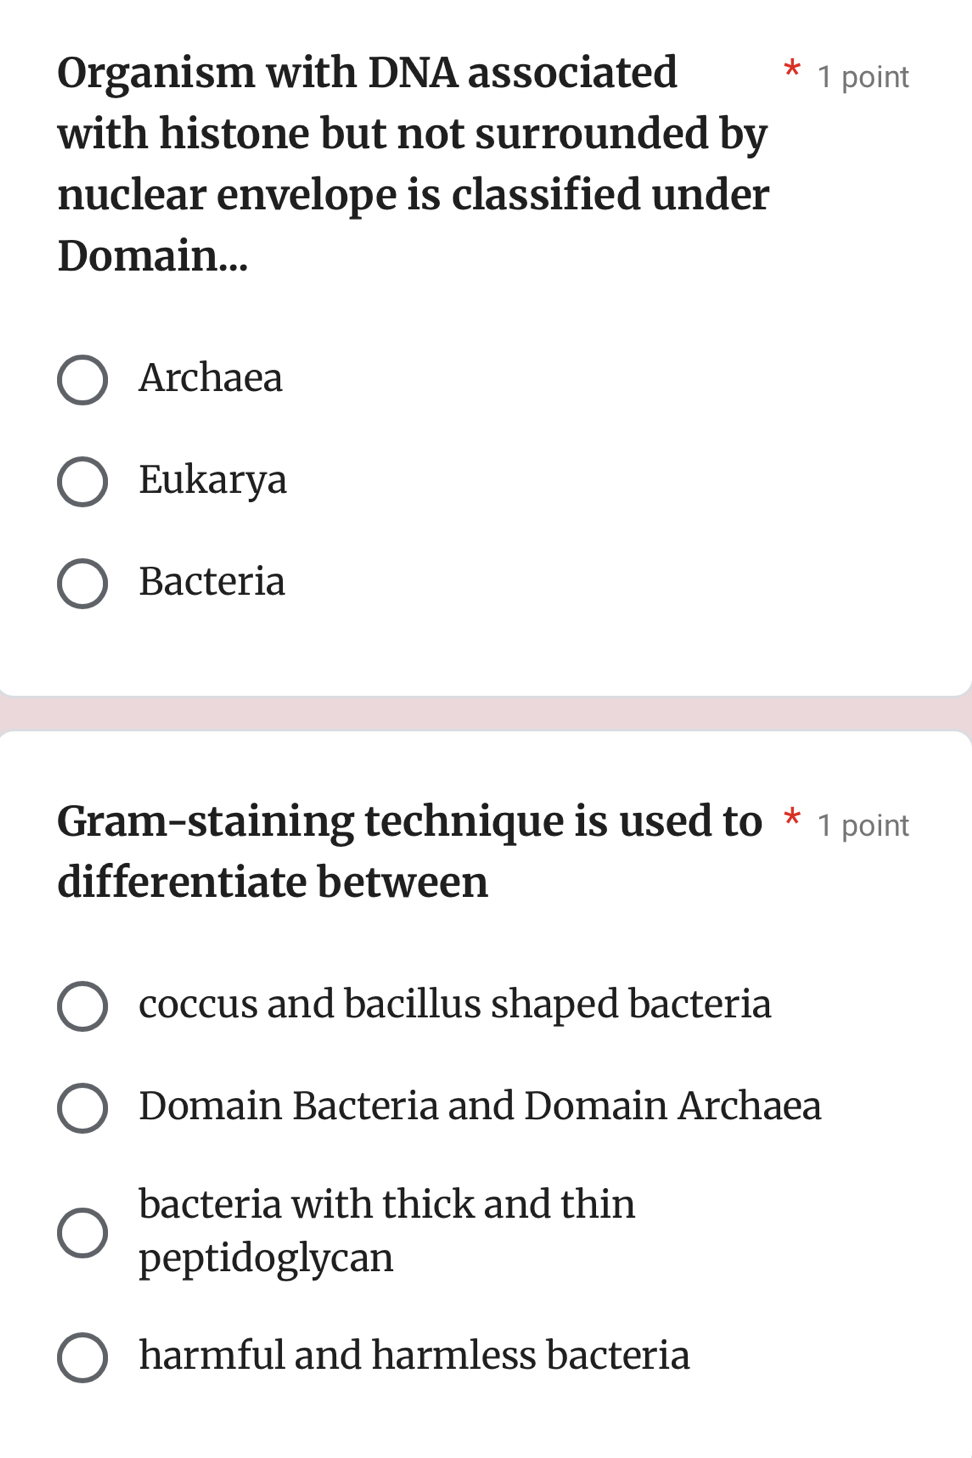Screen dimensions: 972x1458
Task: Click the "Domain Bacteria and Domain Archaea" text
Action: [x=480, y=1106]
